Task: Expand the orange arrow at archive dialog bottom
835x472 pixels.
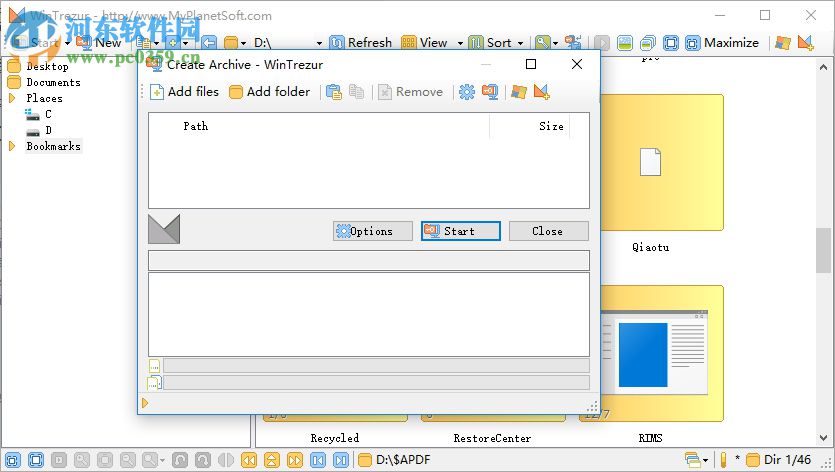Action: tap(145, 403)
